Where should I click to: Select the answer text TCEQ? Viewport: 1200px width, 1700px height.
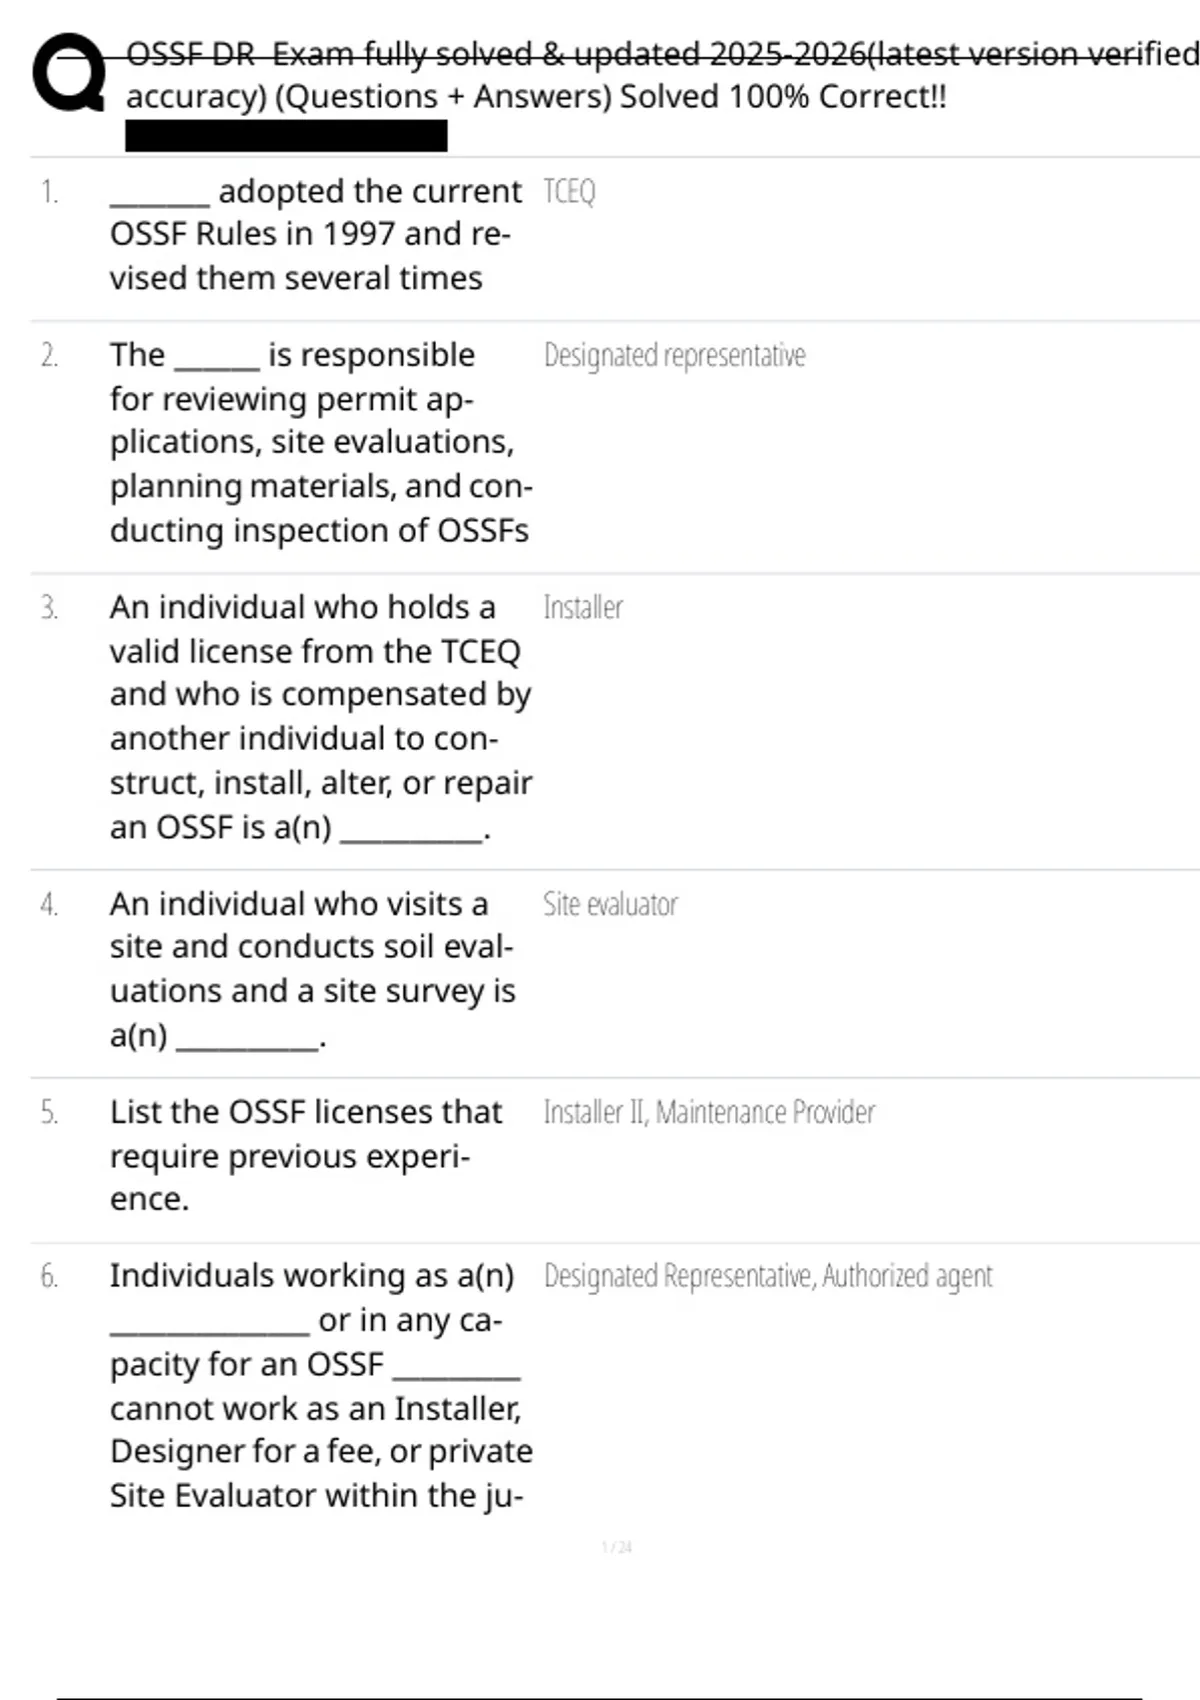(x=569, y=192)
